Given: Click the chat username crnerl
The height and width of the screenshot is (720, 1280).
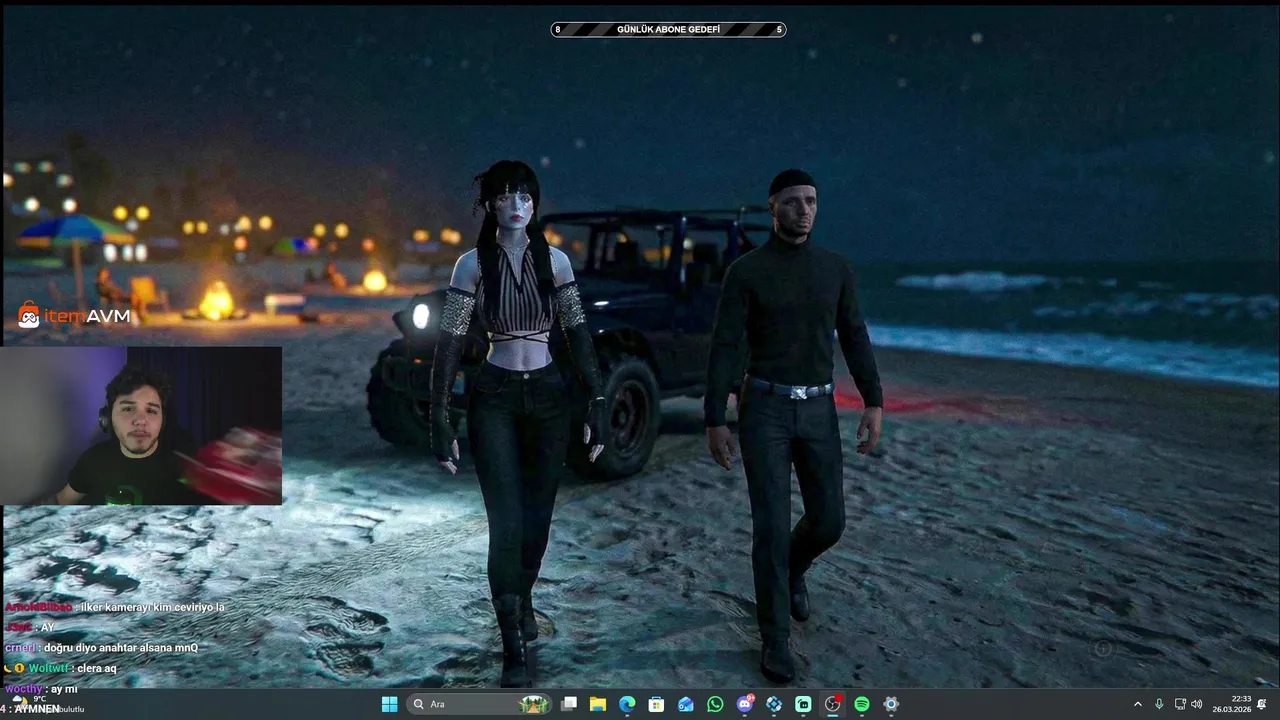Looking at the screenshot, I should (x=20, y=648).
